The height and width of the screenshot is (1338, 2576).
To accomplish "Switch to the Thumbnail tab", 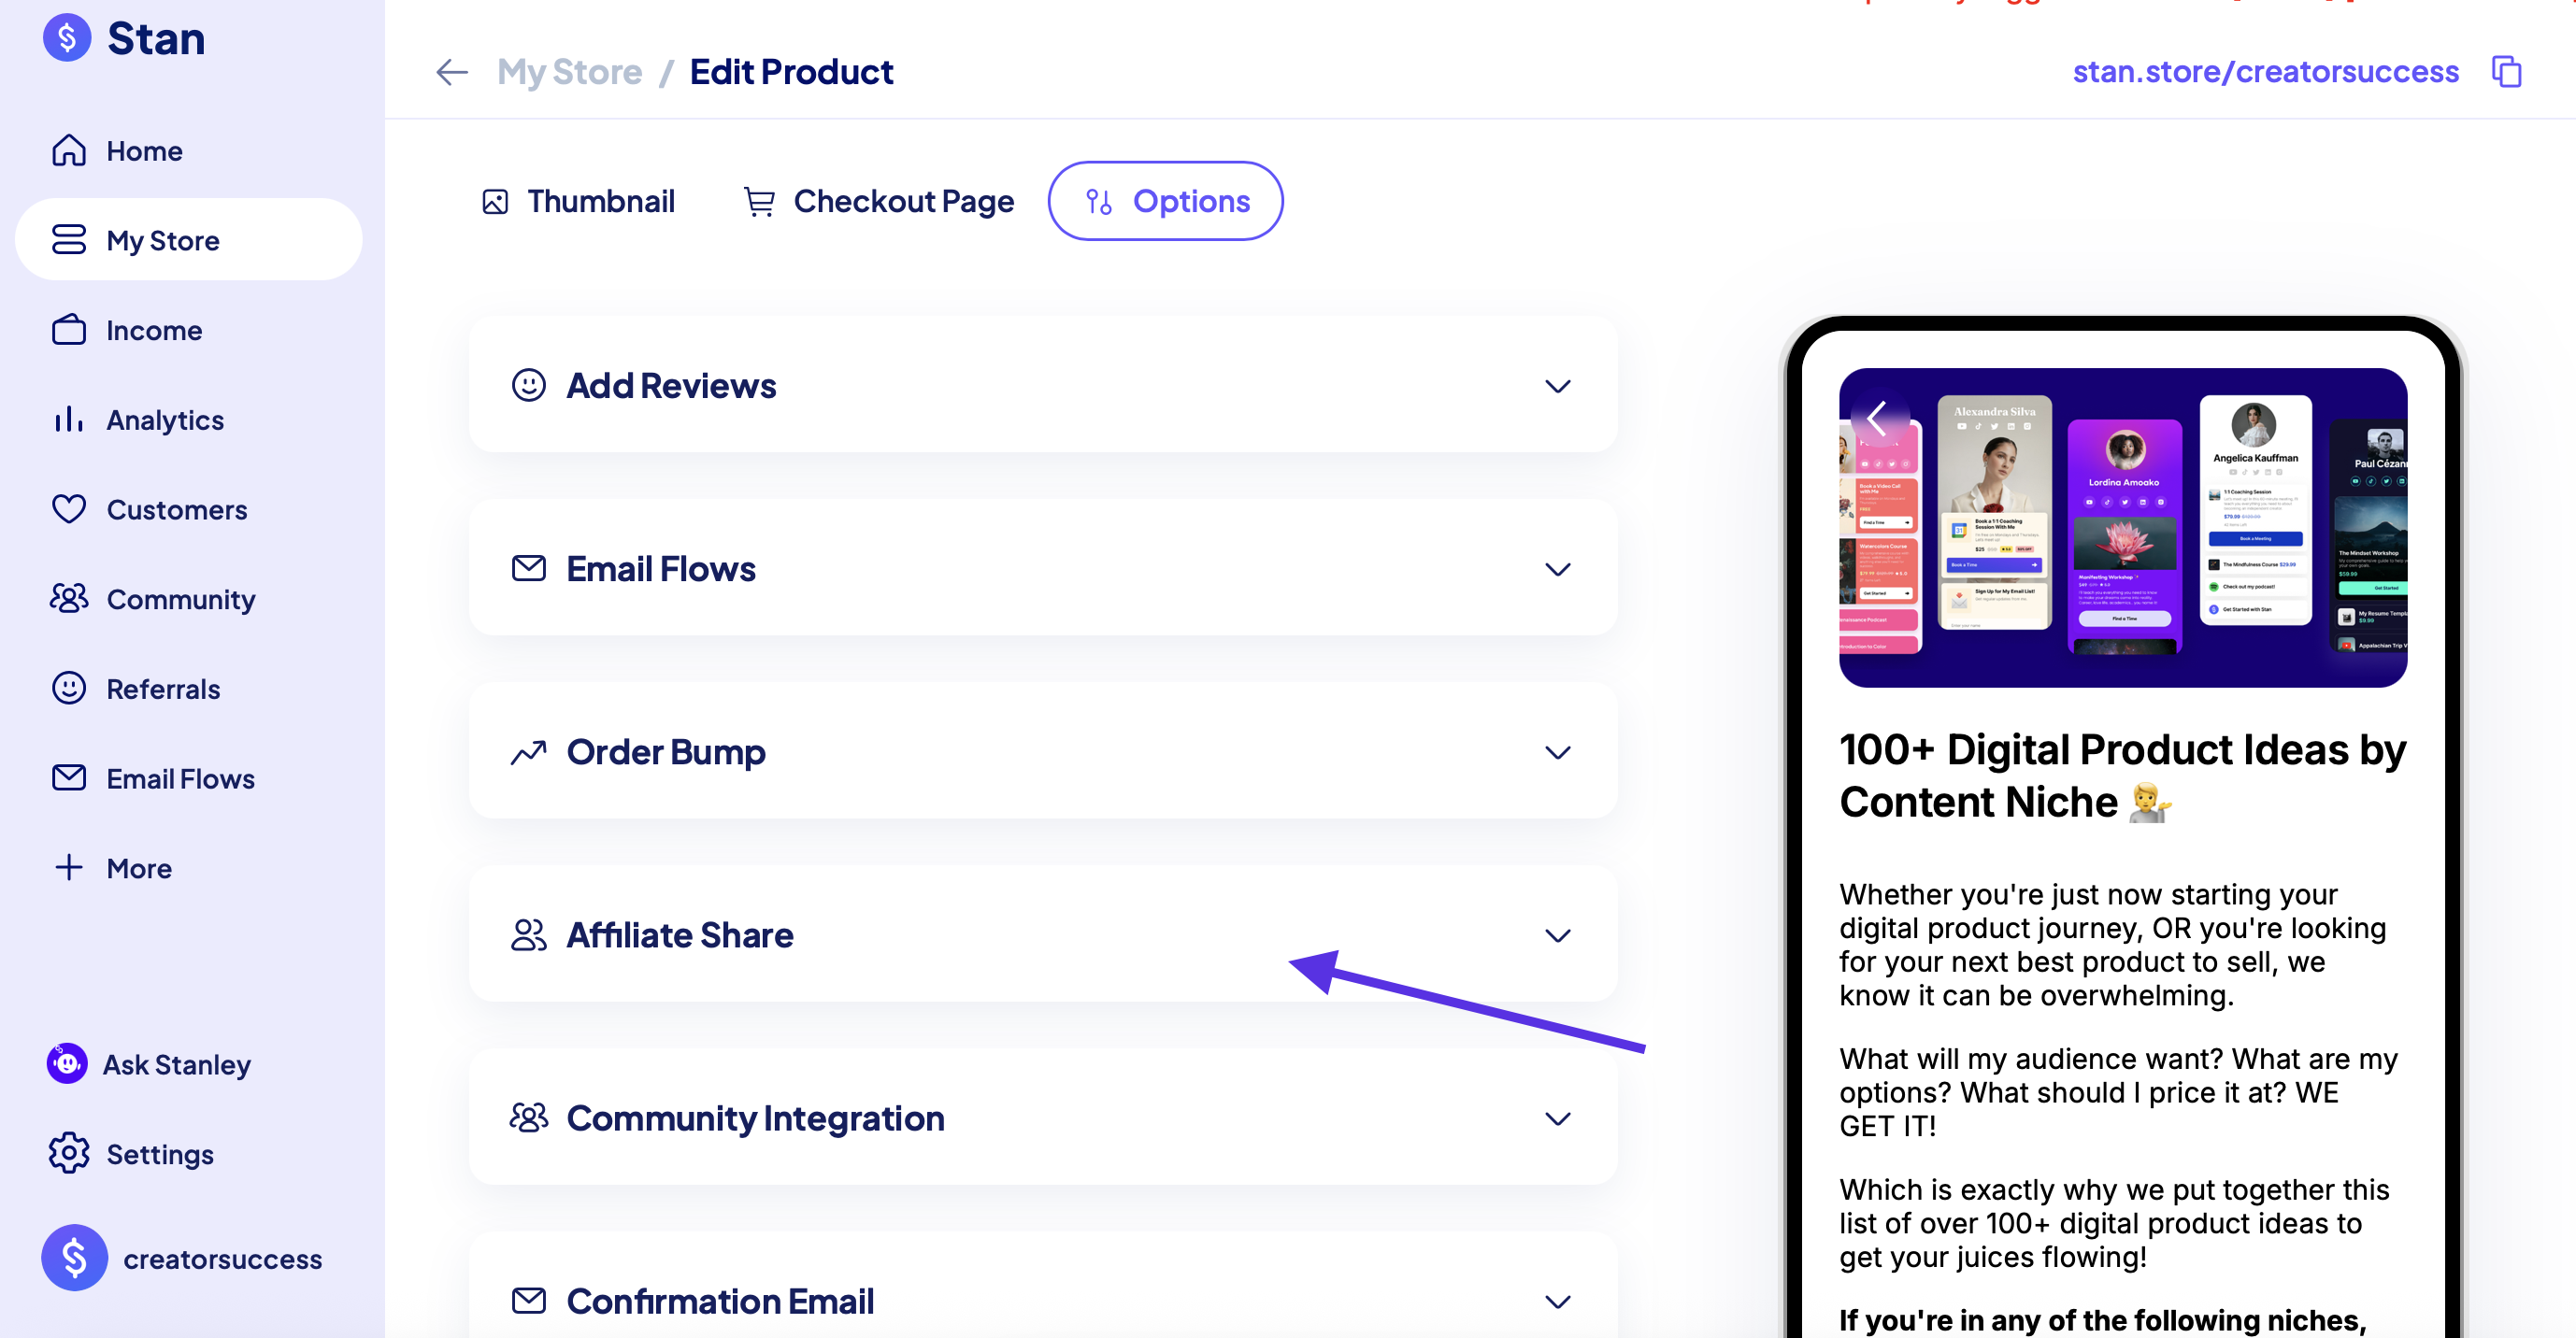I will coord(578,201).
